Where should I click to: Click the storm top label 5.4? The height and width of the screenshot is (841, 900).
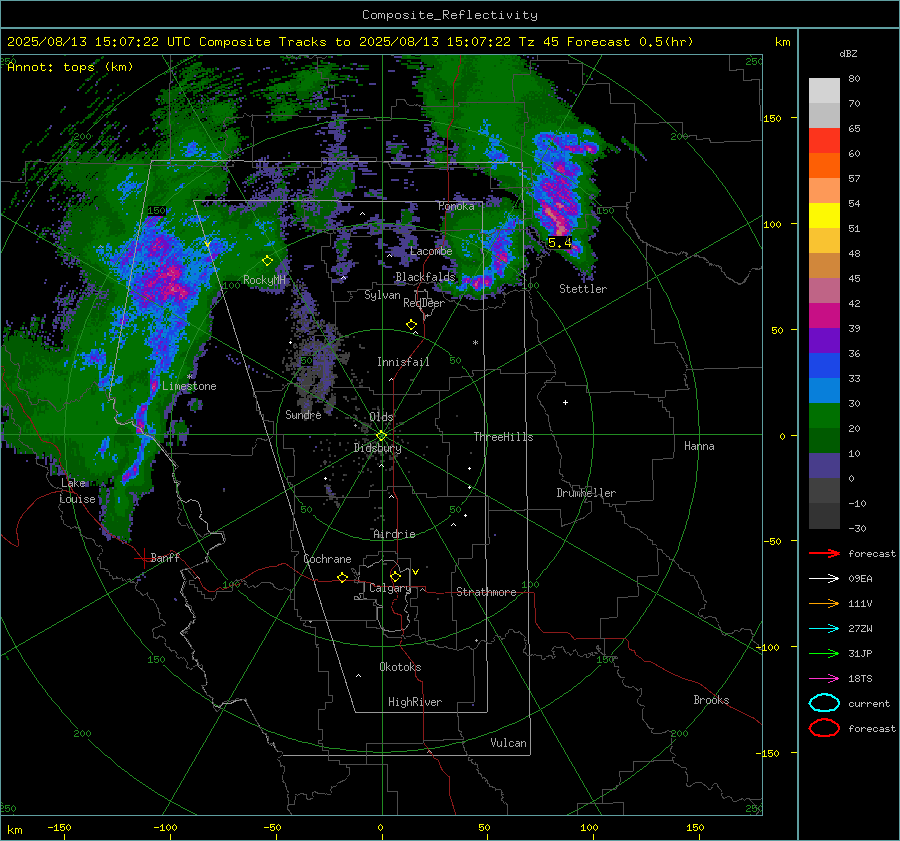click(560, 243)
